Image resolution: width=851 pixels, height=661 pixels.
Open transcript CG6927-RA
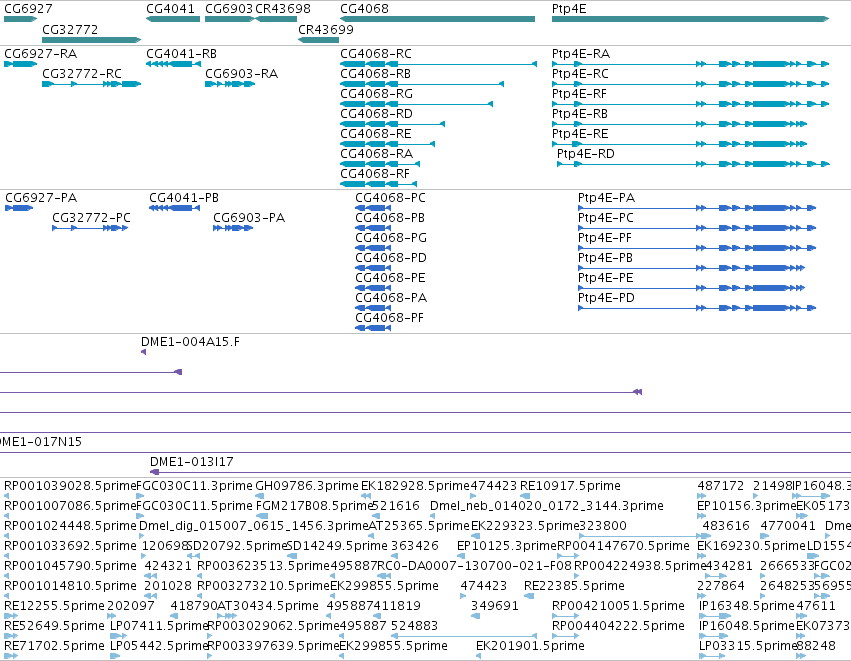(x=21, y=64)
